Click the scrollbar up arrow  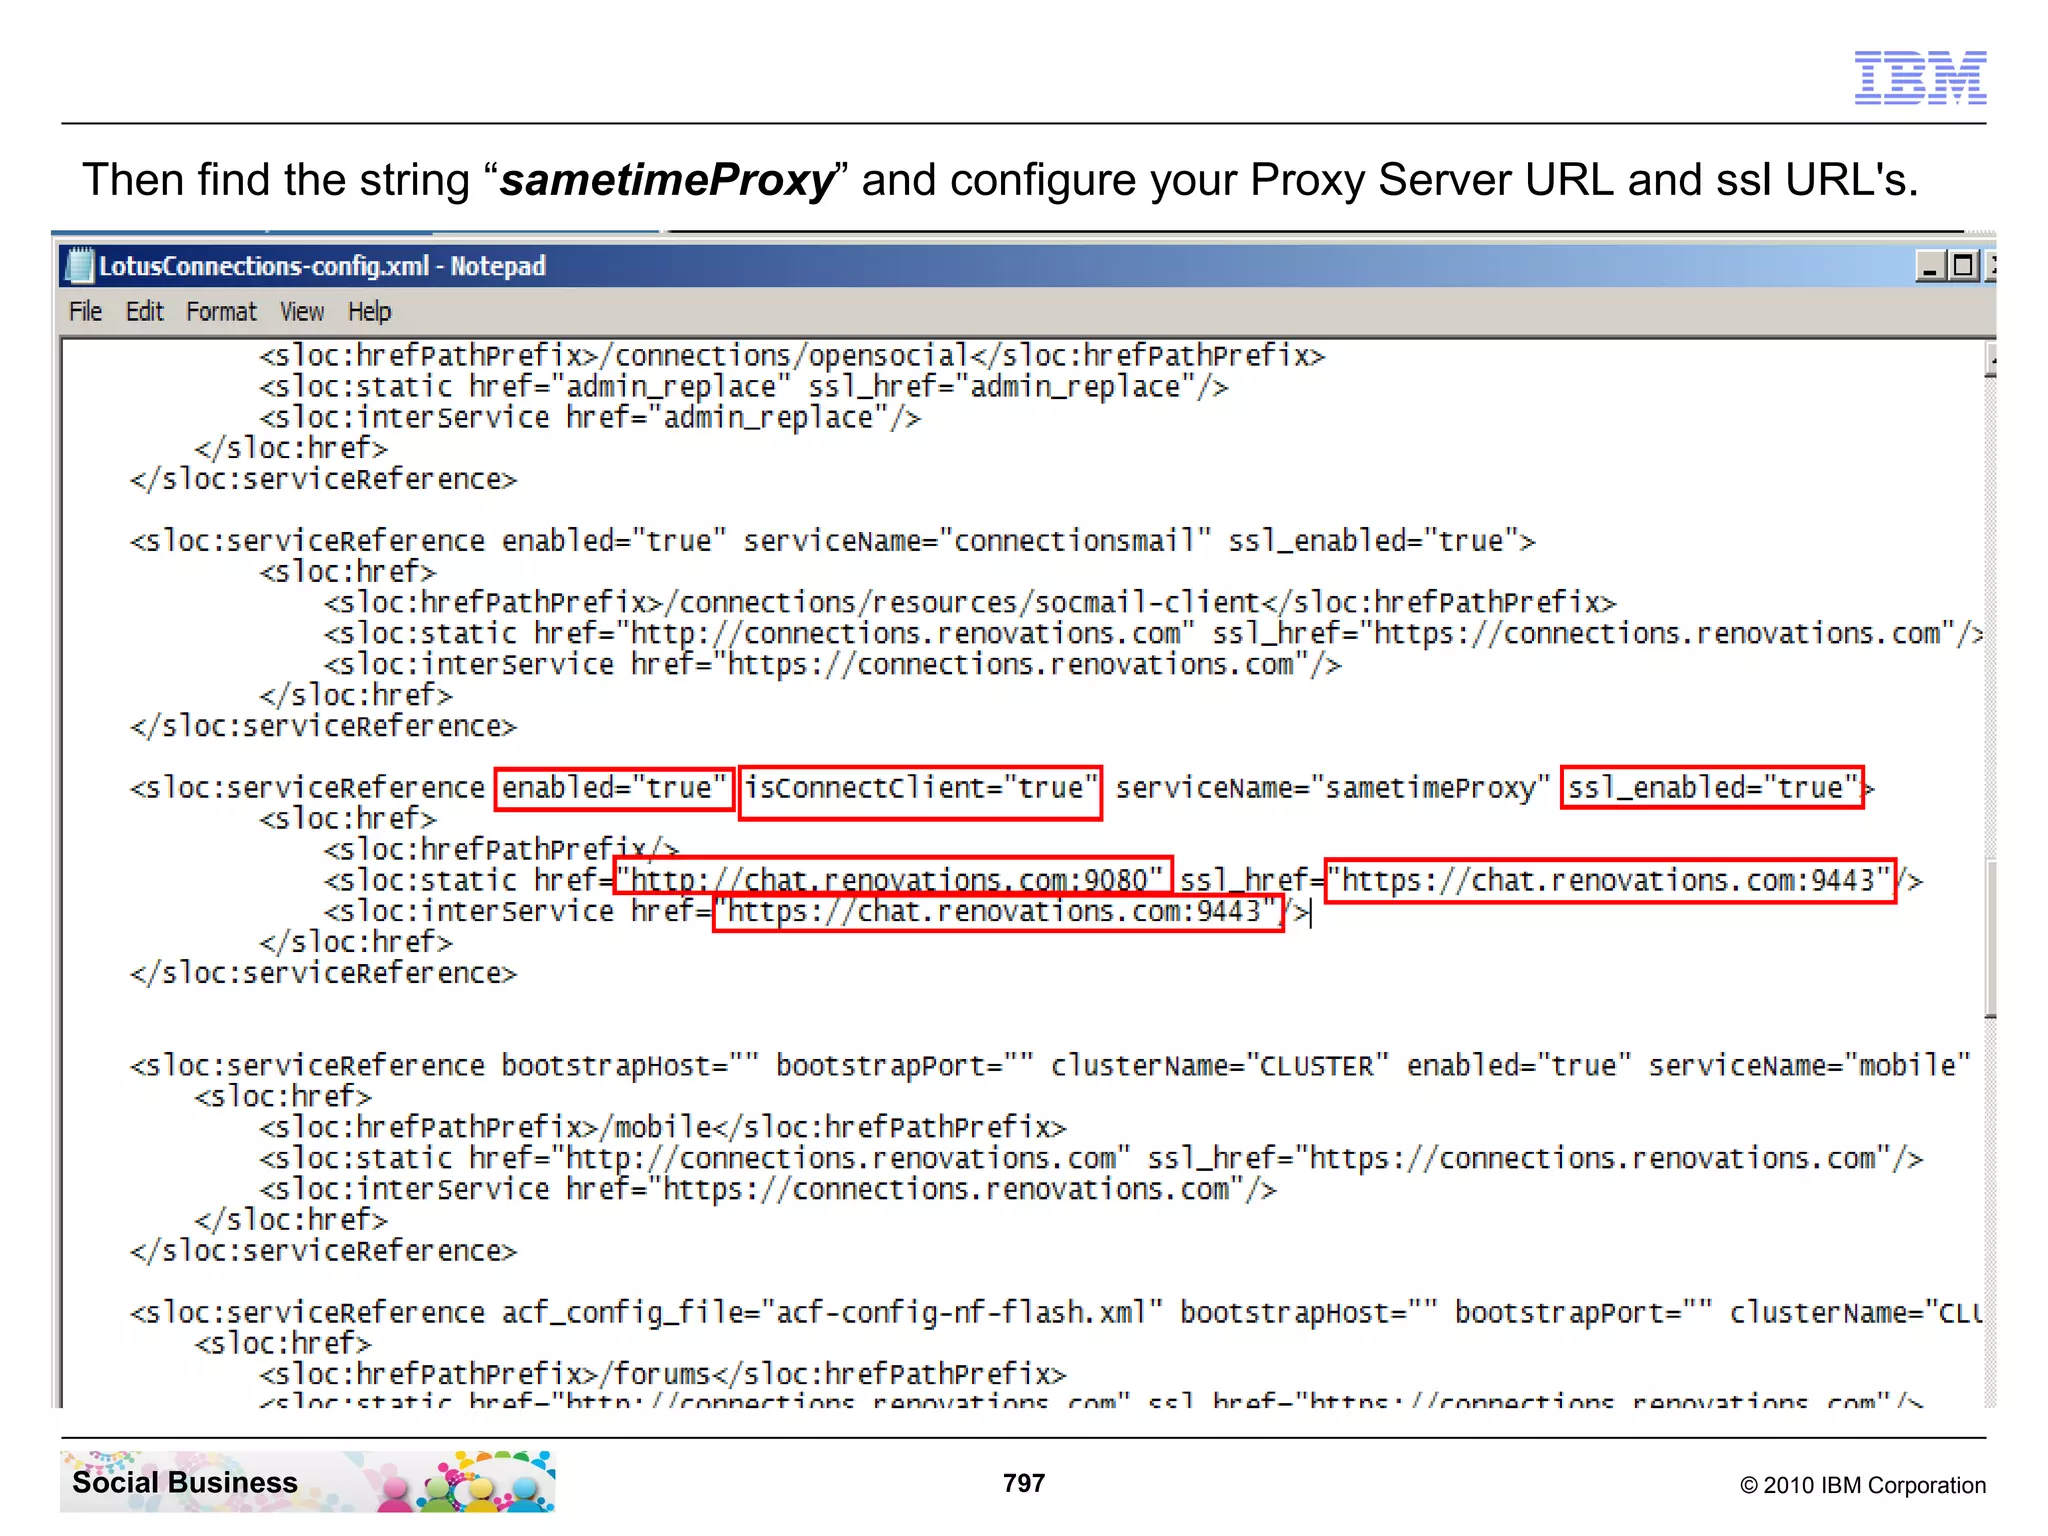coord(1990,359)
